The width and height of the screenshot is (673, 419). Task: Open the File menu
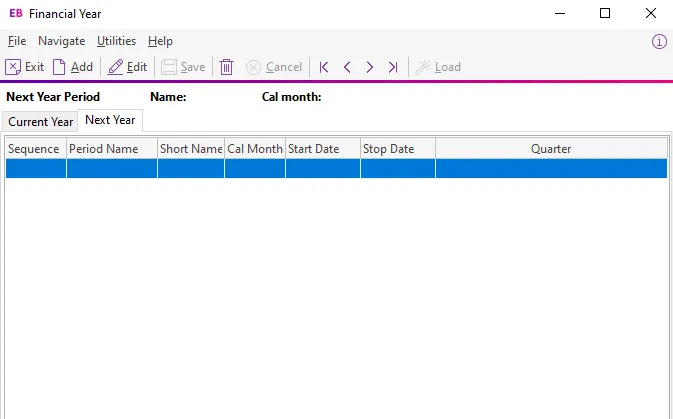[16, 41]
